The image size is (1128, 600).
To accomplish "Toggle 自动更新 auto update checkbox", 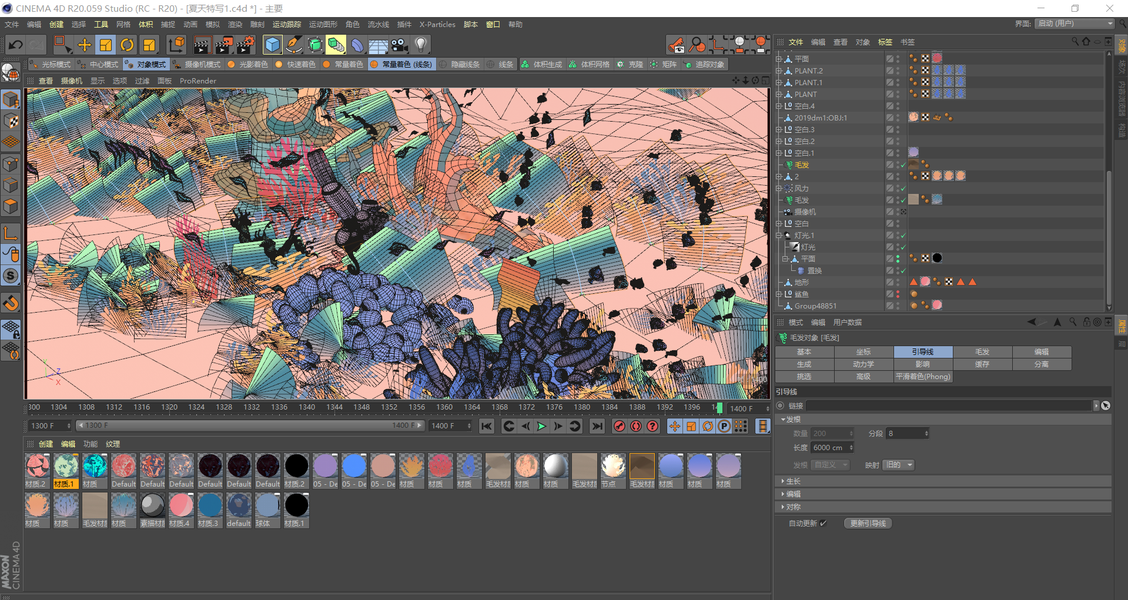I will coord(823,524).
